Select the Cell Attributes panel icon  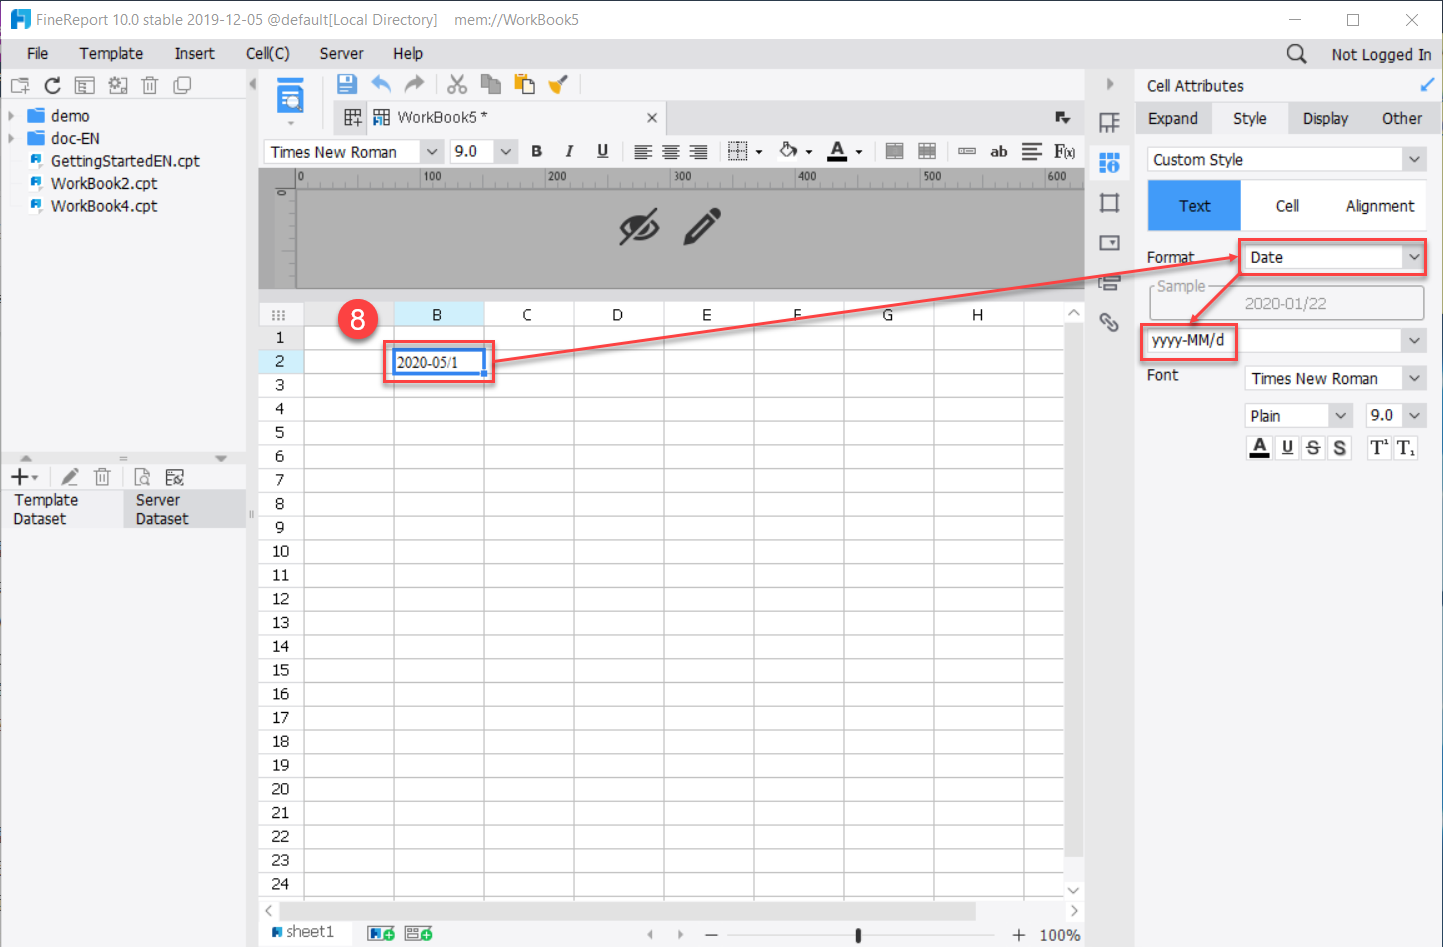pyautogui.click(x=1109, y=162)
